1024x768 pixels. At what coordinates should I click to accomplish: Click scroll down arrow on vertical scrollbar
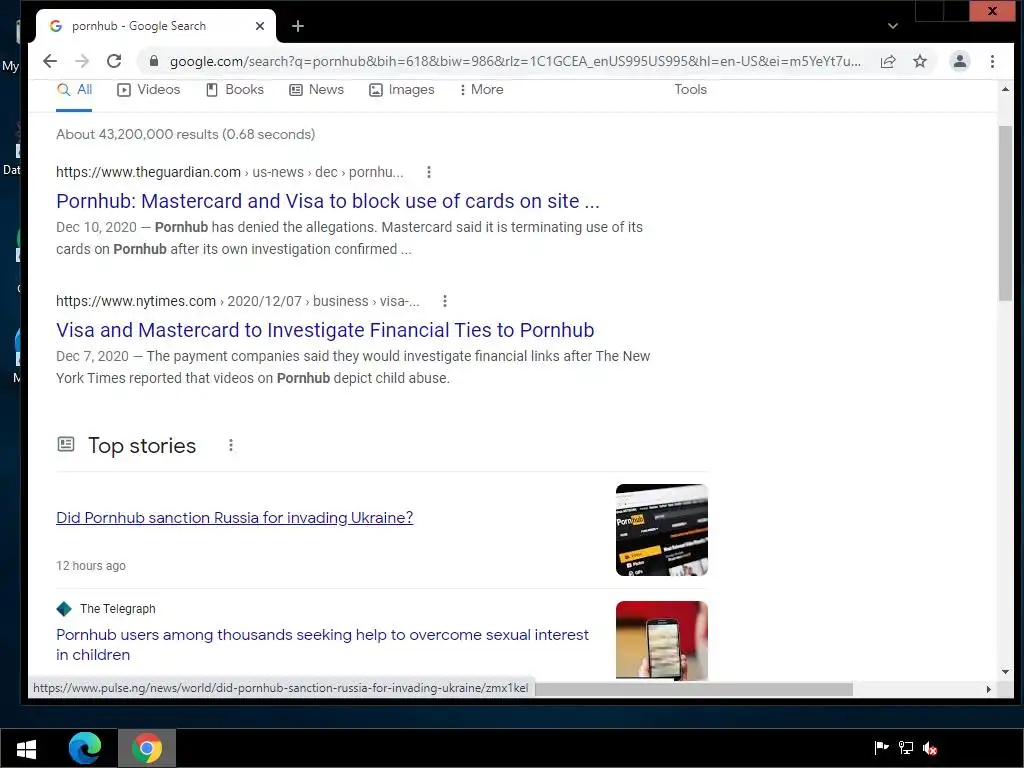(1005, 672)
